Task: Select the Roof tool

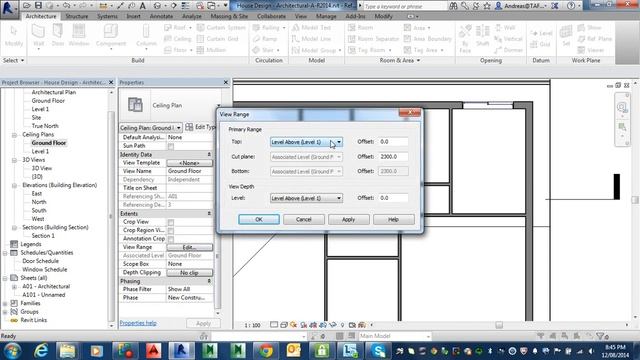Action: [x=178, y=28]
